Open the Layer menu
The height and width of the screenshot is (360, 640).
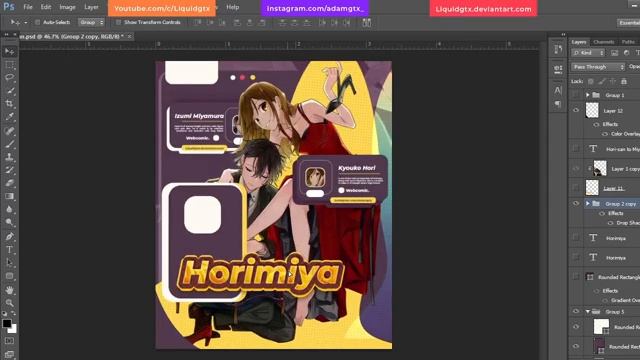pyautogui.click(x=91, y=7)
